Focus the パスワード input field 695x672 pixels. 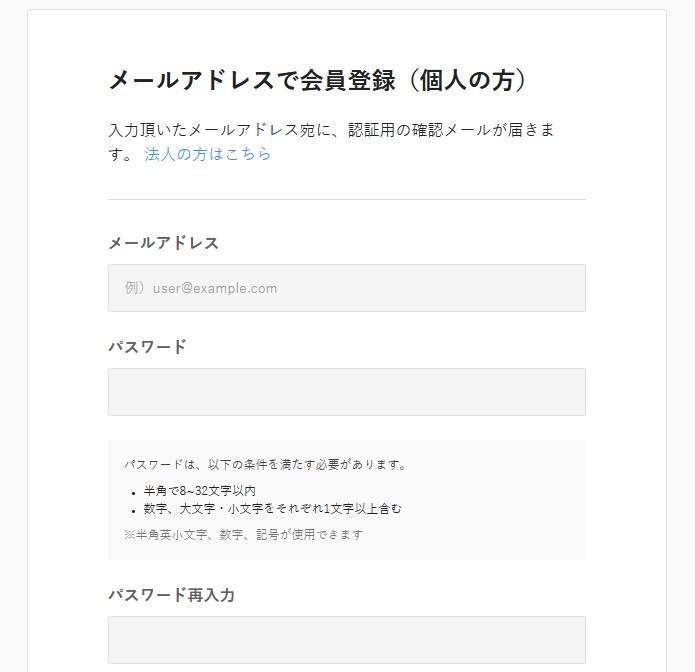(346, 392)
